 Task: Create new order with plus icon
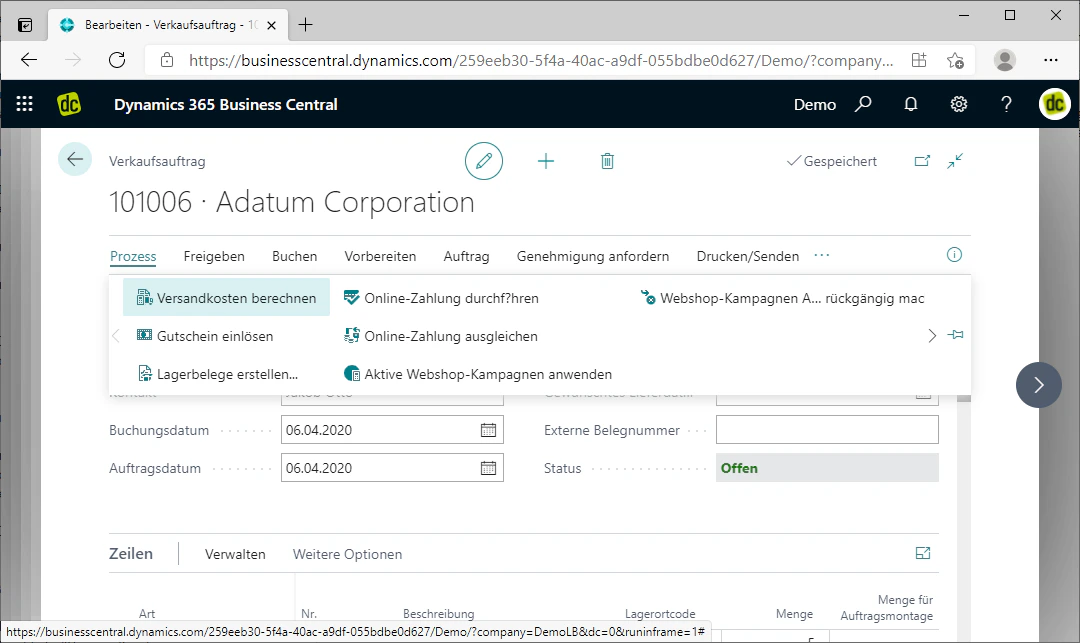(546, 161)
